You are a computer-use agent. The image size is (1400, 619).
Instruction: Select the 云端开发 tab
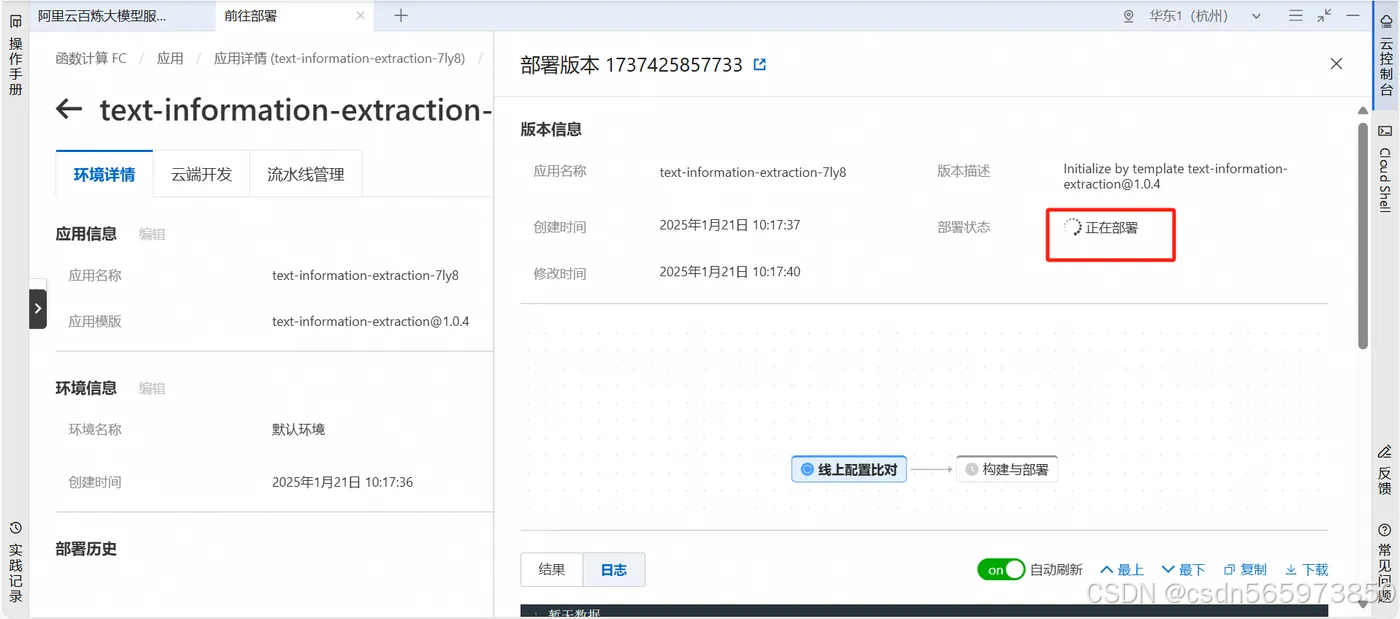pos(201,174)
